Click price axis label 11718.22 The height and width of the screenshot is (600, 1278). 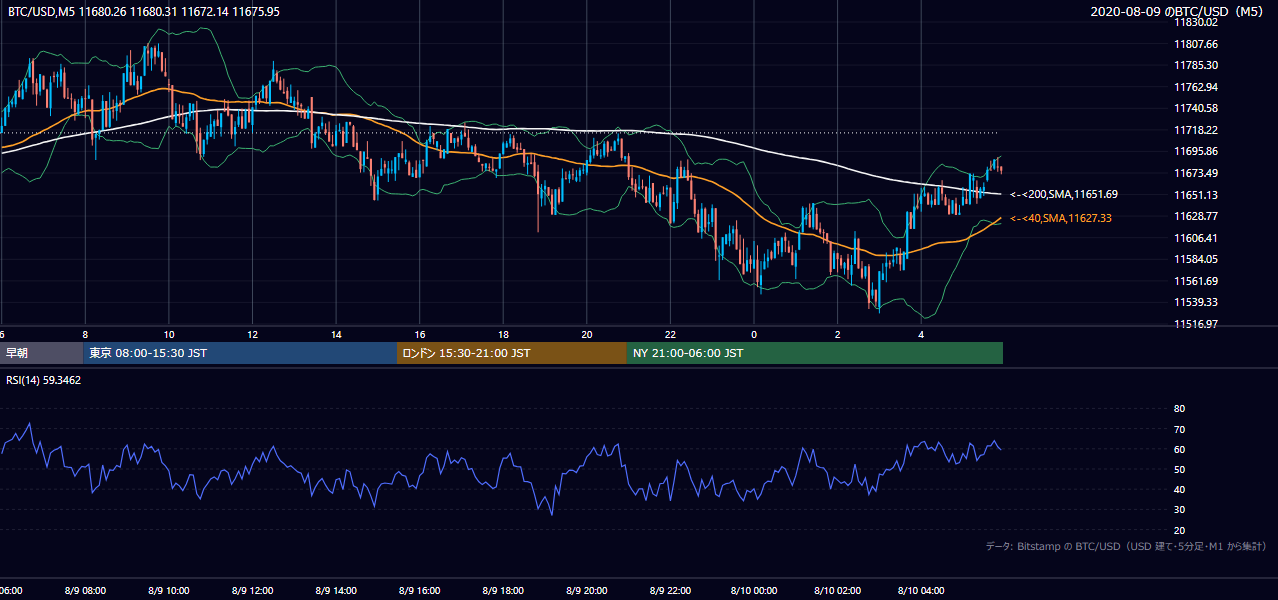(1196, 130)
